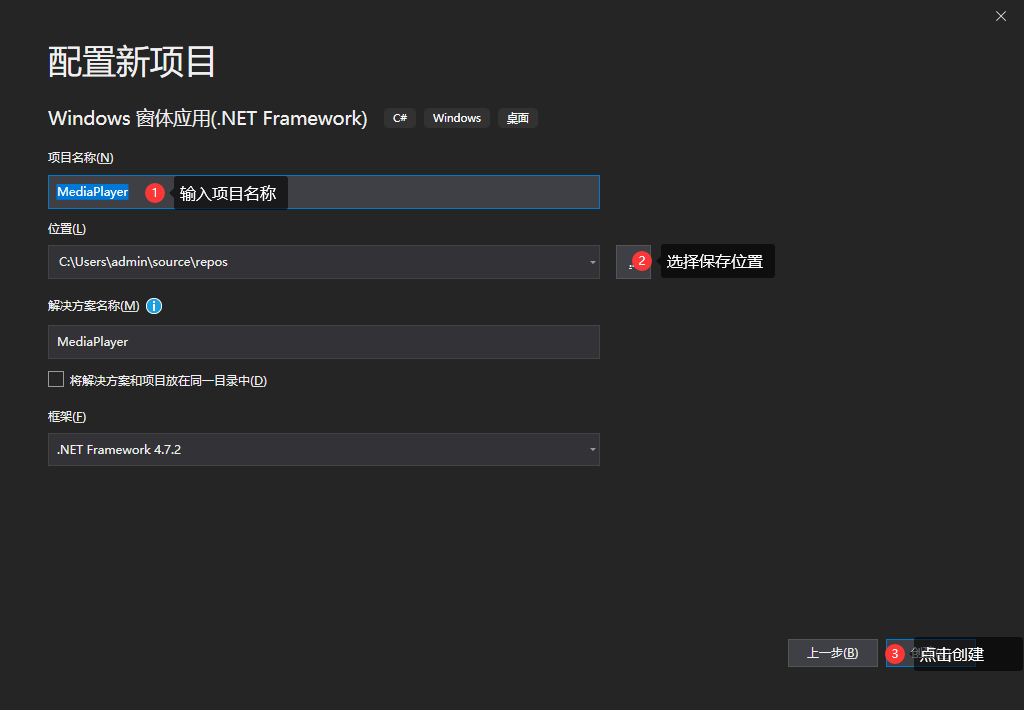This screenshot has height=710, width=1024.
Task: Click the 桌面 project type tag
Action: 517,118
